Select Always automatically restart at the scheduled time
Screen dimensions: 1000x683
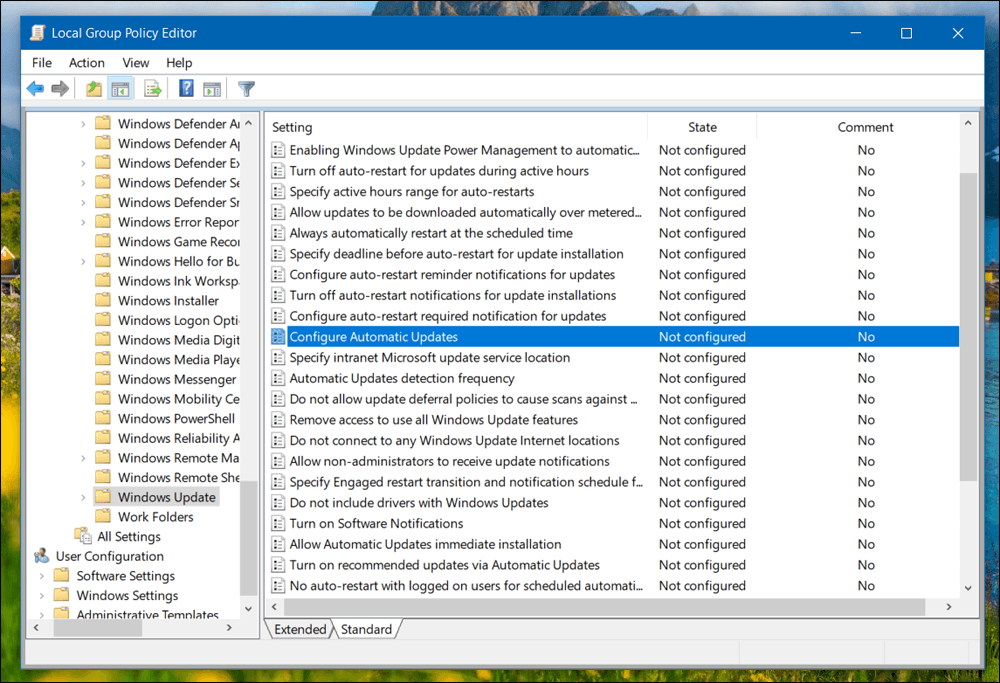point(431,233)
